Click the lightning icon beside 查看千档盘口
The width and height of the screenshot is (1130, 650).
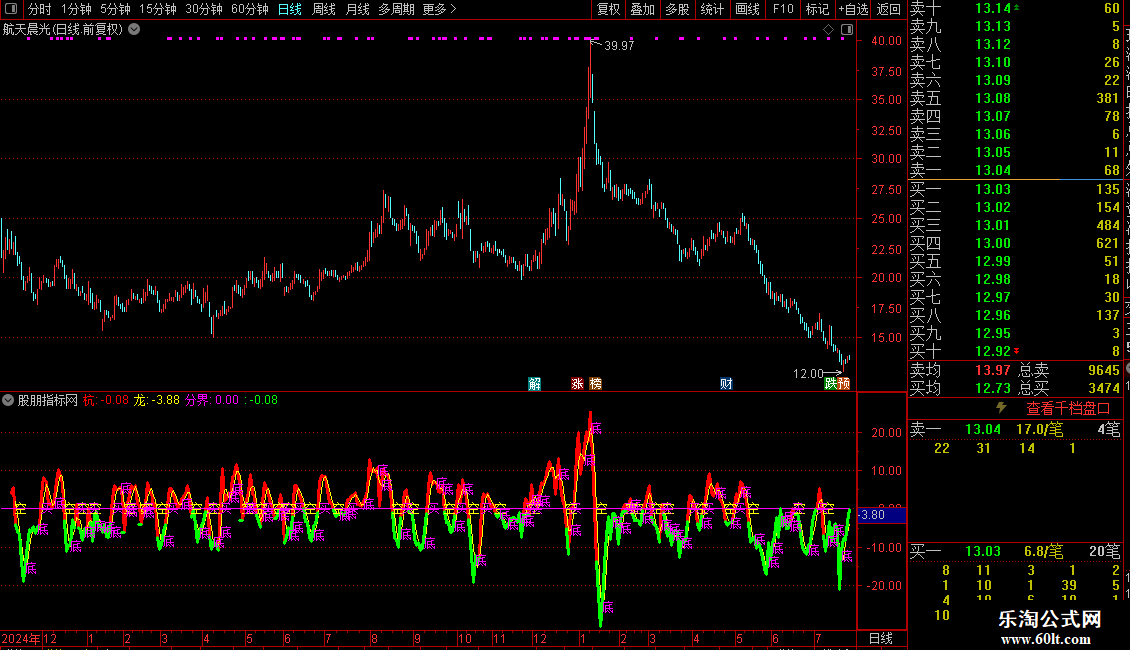1001,408
